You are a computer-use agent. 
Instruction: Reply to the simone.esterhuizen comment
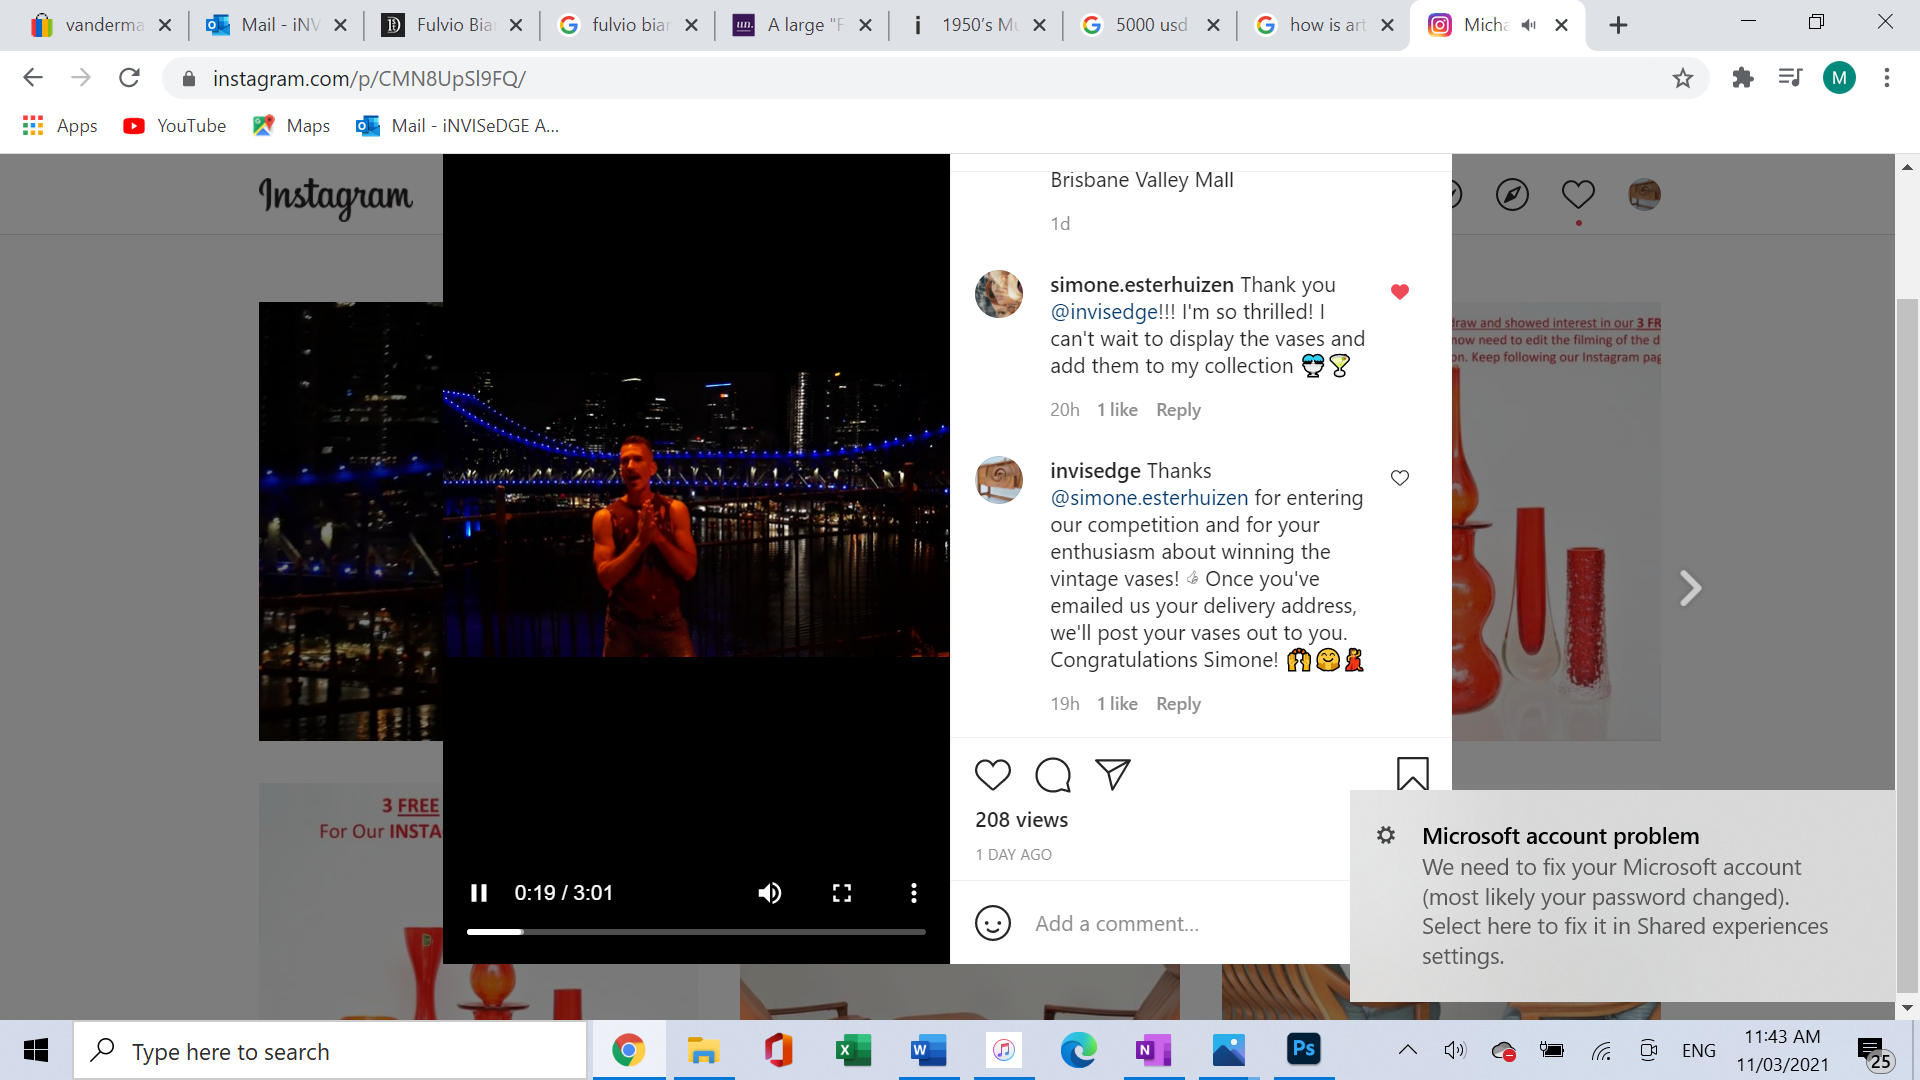pos(1178,410)
